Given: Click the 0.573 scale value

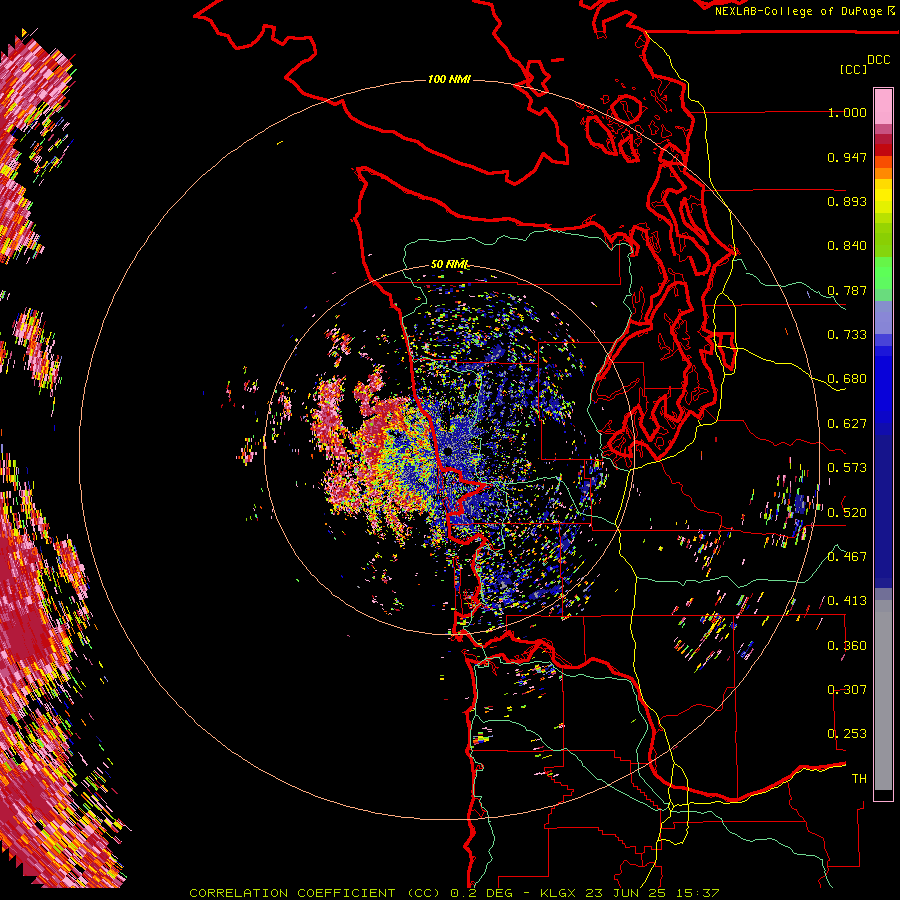Looking at the screenshot, I should (847, 468).
